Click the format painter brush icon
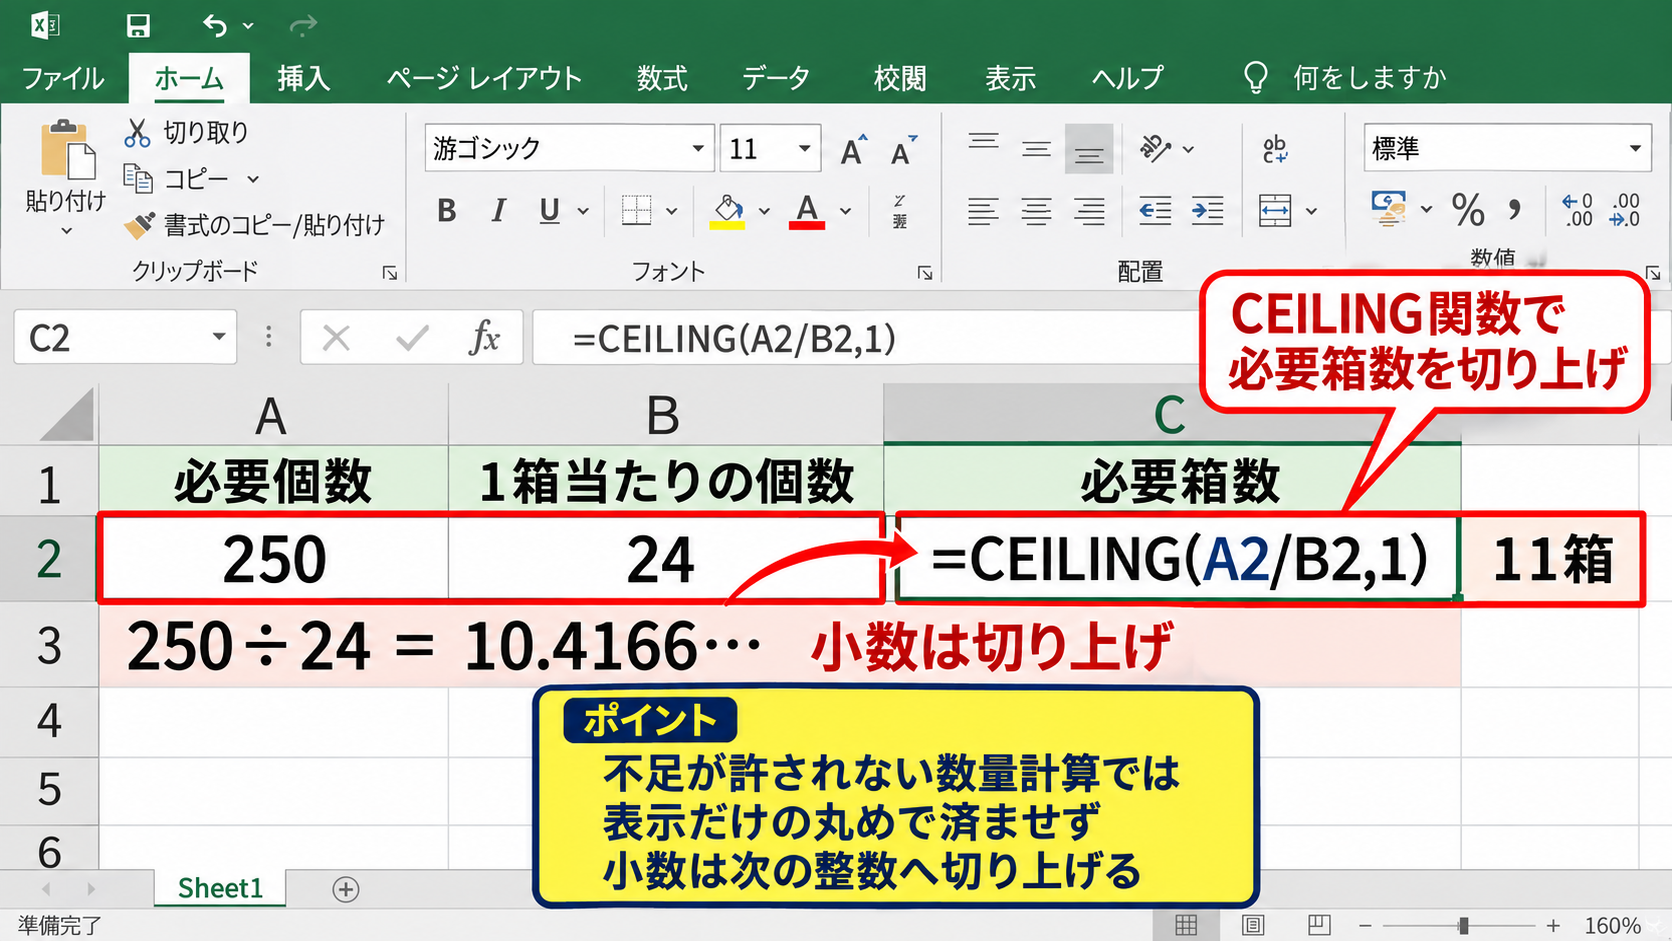This screenshot has width=1672, height=941. 139,225
